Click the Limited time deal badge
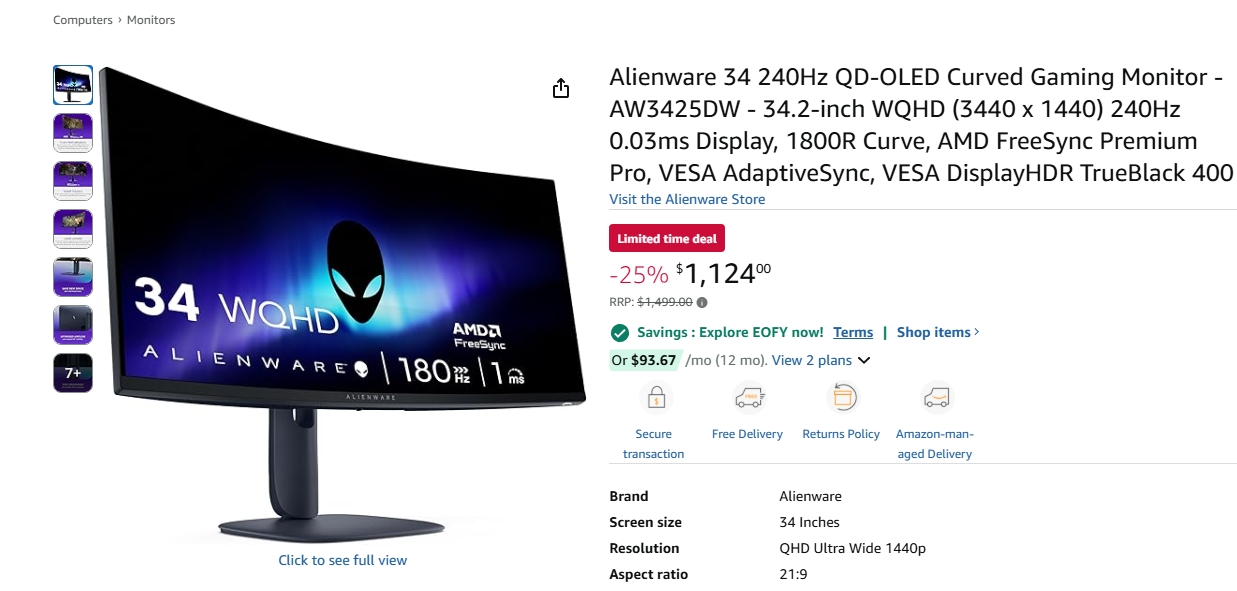Viewport: 1237px width, 591px height. click(667, 239)
